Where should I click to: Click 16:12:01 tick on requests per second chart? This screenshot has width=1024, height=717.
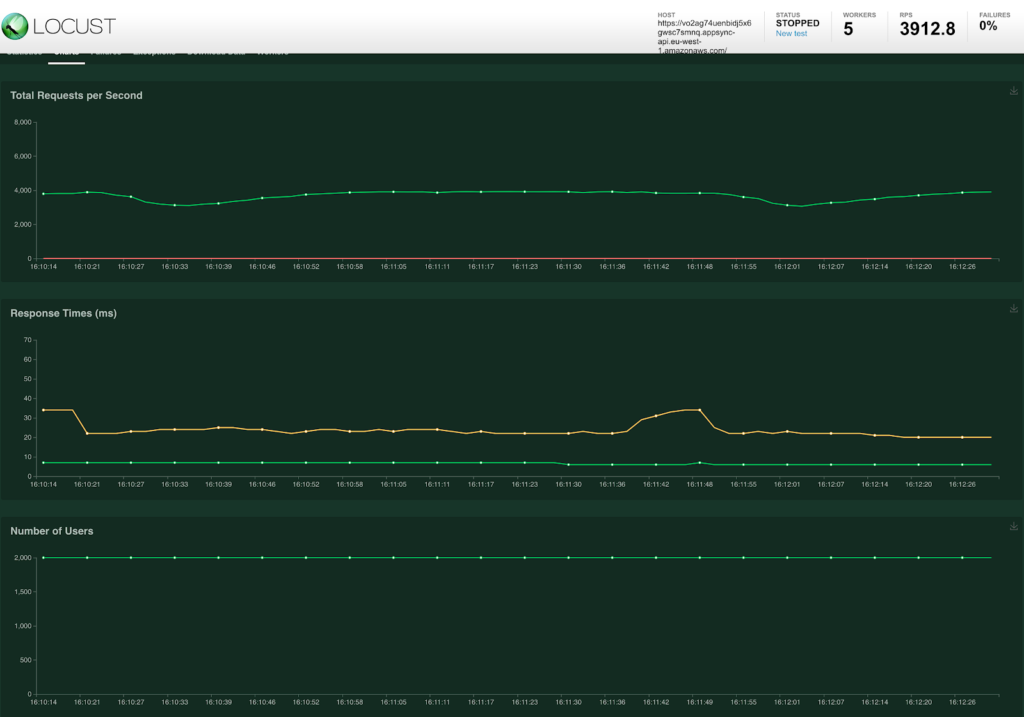pyautogui.click(x=787, y=266)
